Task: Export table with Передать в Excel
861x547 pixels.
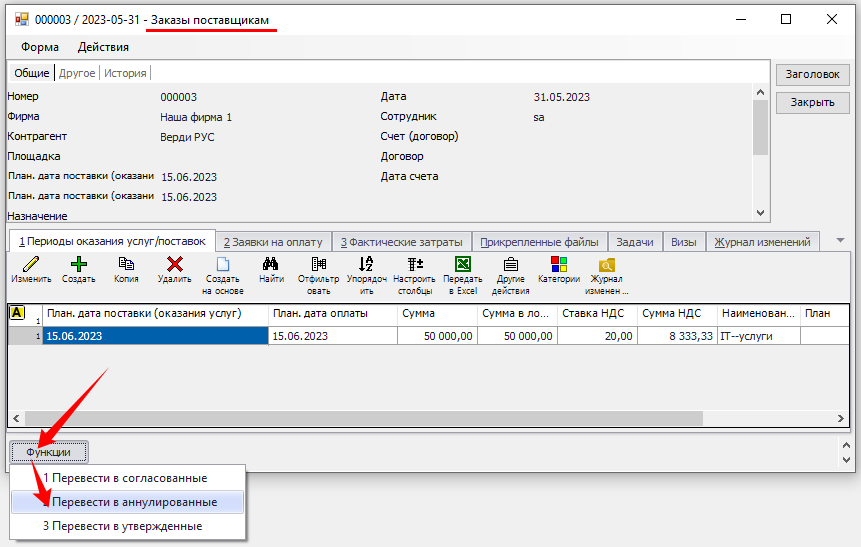Action: coord(463,265)
